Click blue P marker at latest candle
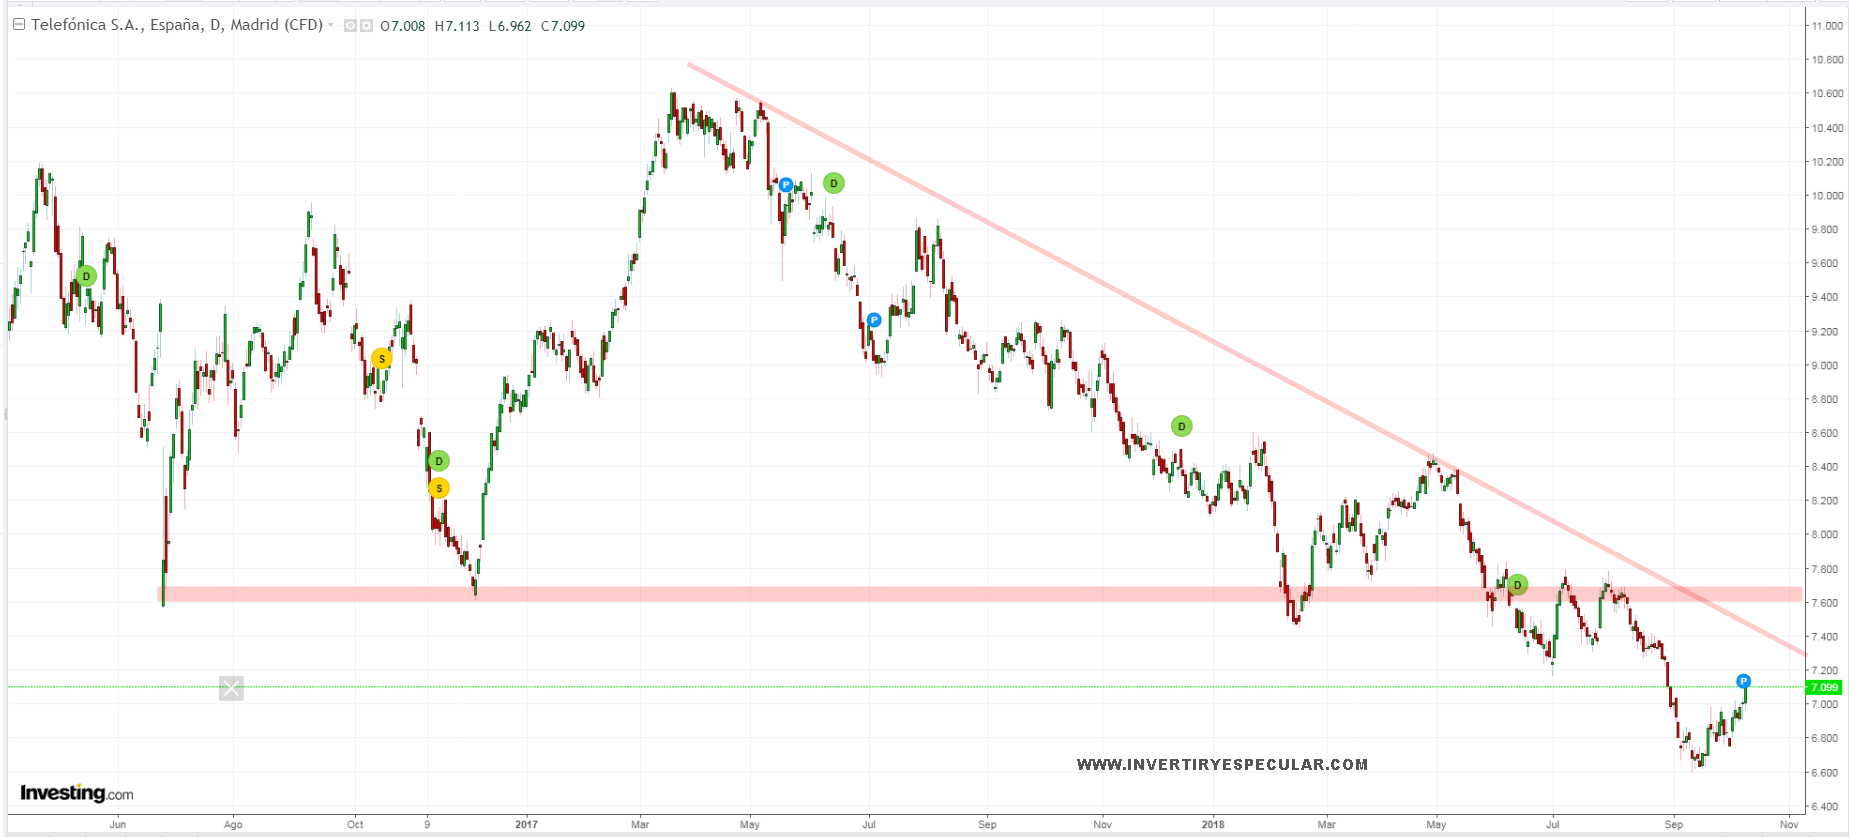The height and width of the screenshot is (837, 1849). (1743, 681)
